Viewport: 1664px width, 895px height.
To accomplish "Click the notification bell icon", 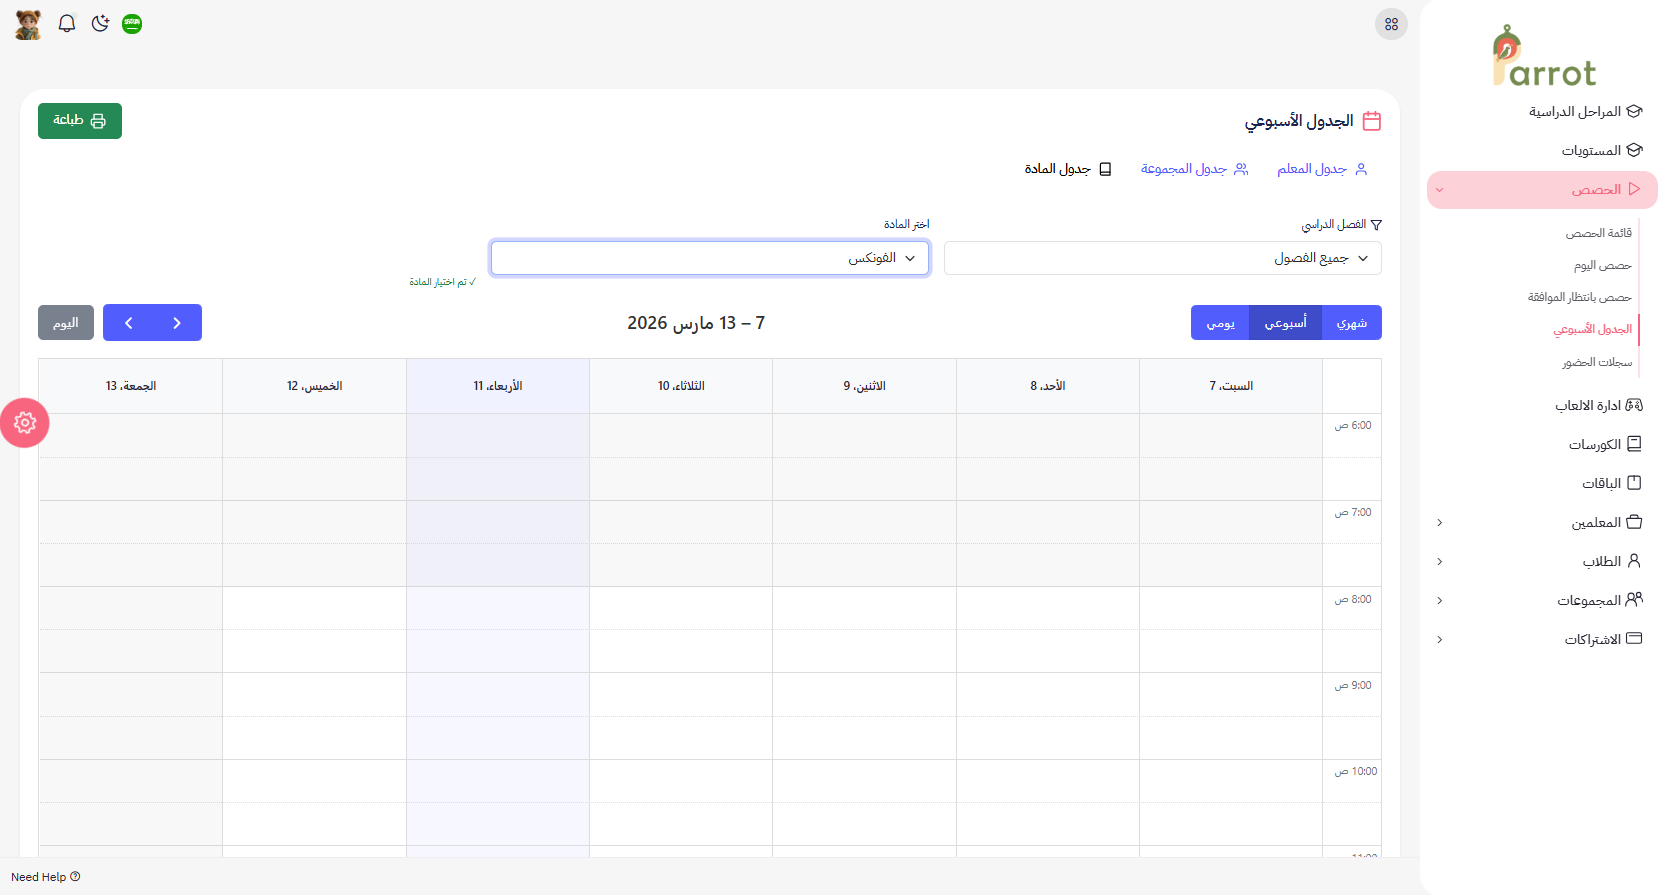I will tap(67, 24).
